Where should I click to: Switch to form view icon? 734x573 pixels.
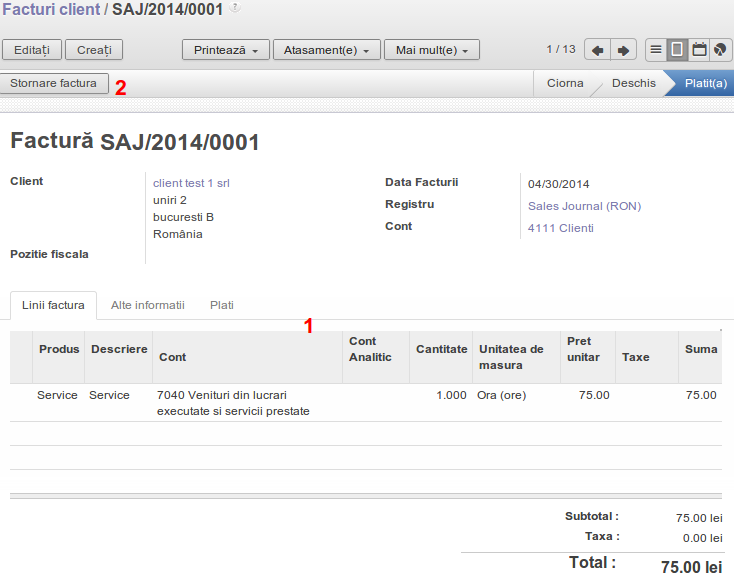(x=677, y=50)
